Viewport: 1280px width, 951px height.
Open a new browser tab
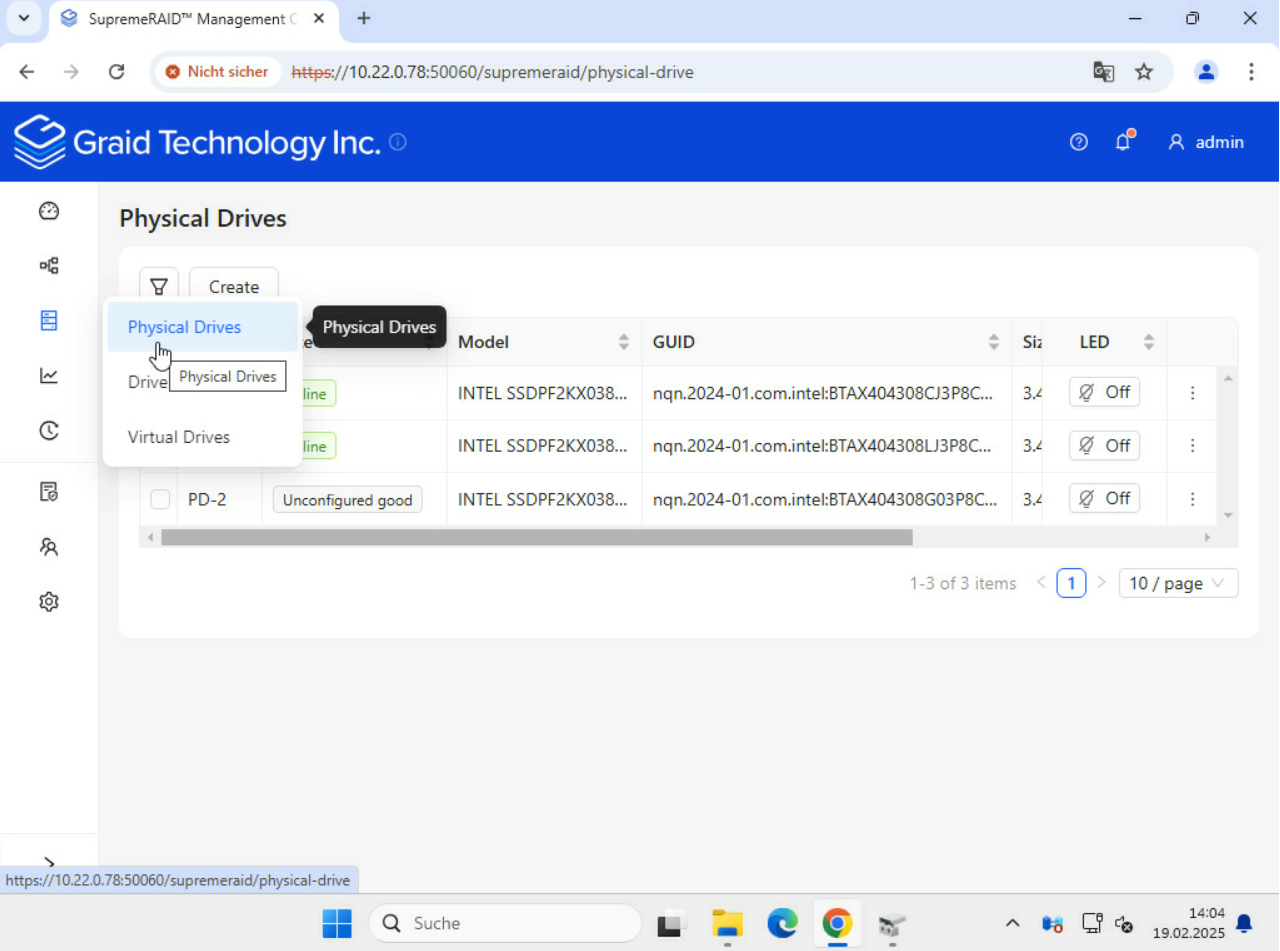tap(364, 18)
